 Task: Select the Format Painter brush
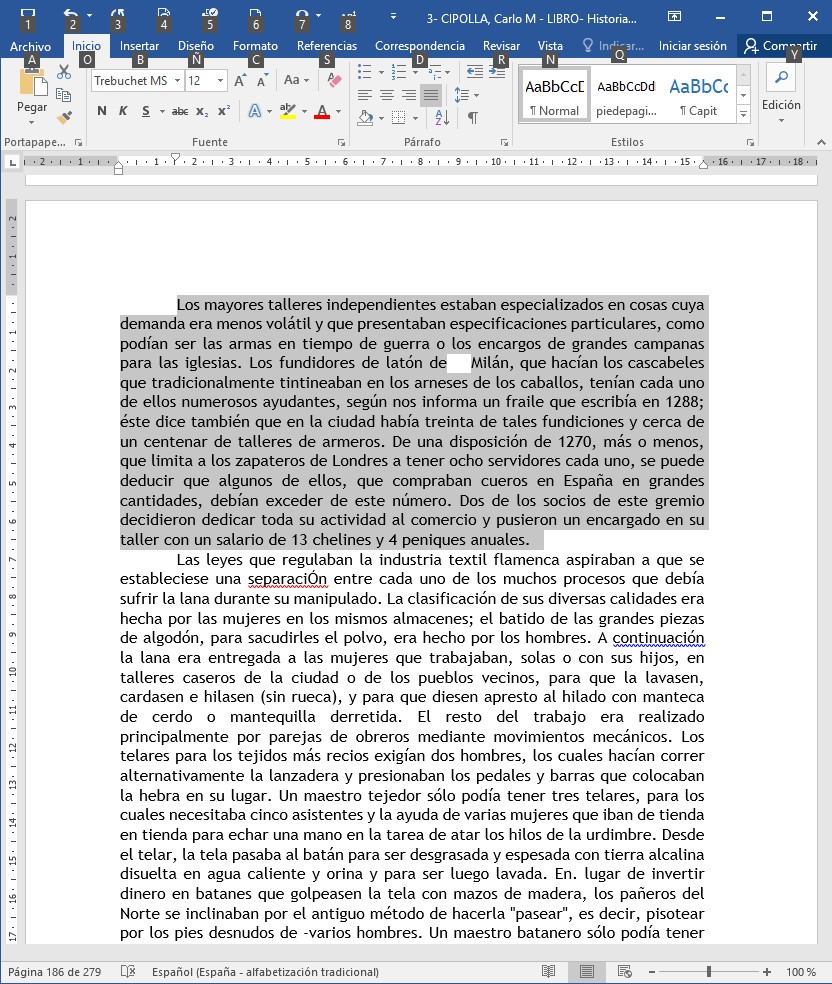[x=63, y=117]
